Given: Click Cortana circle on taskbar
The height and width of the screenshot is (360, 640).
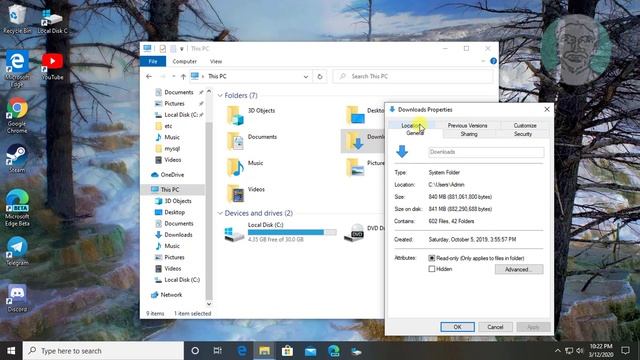Looking at the screenshot, I should tap(195, 351).
